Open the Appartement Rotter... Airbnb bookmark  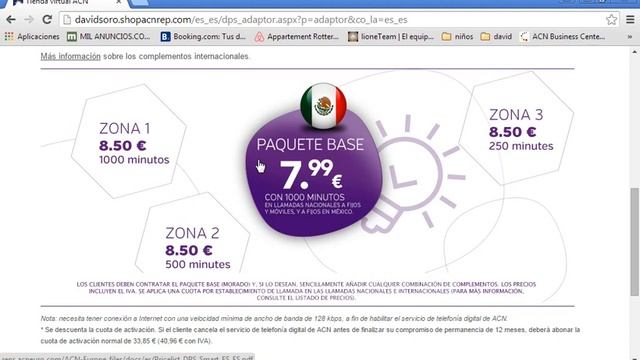pos(297,37)
